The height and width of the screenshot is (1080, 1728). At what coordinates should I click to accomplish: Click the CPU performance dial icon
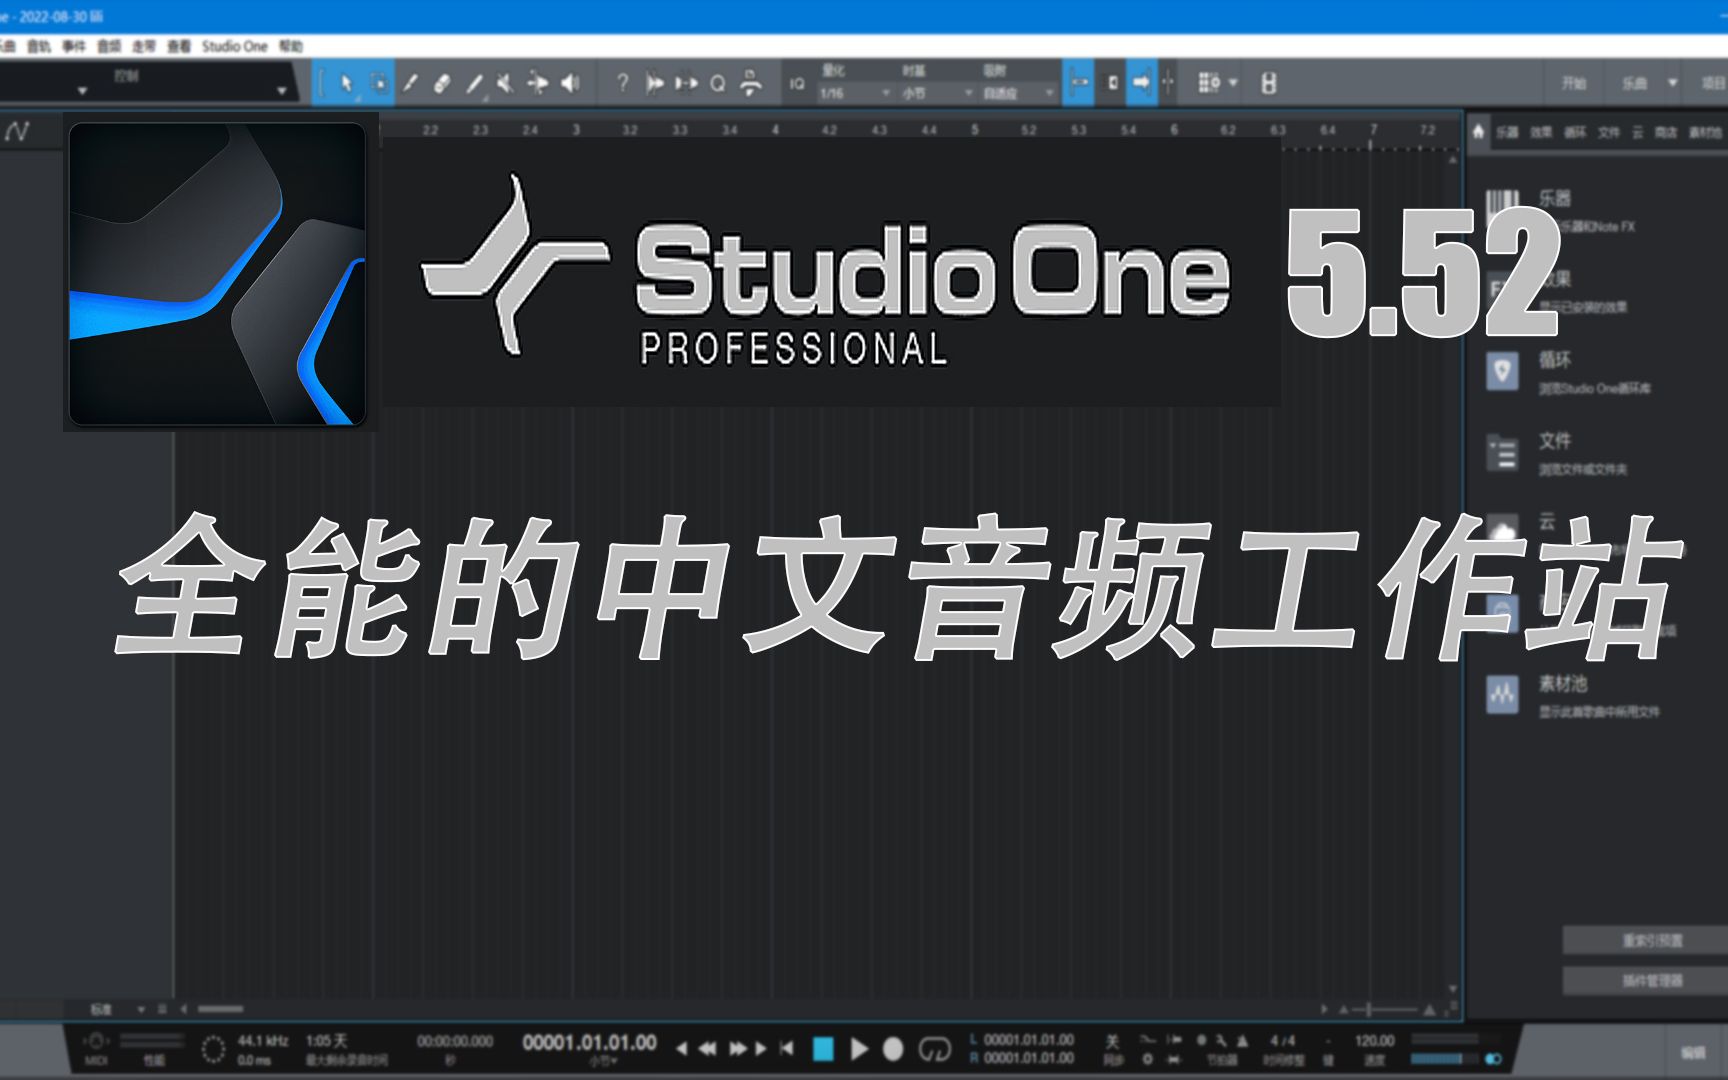click(x=213, y=1049)
